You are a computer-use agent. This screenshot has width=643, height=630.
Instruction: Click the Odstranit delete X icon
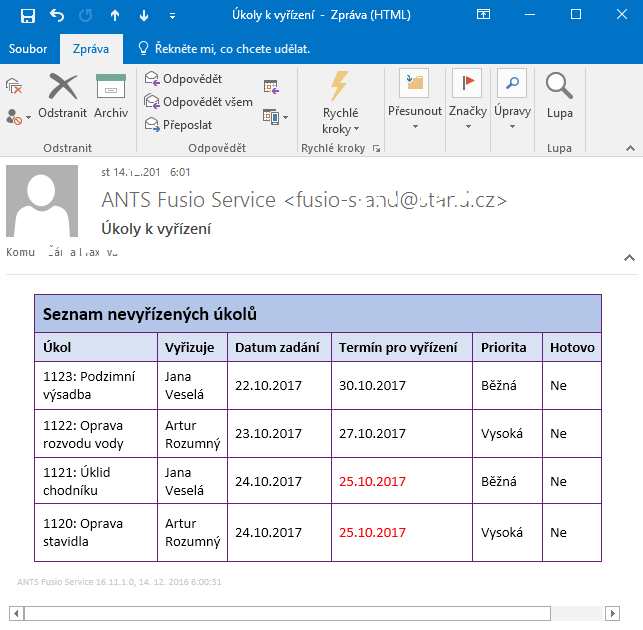coord(63,86)
